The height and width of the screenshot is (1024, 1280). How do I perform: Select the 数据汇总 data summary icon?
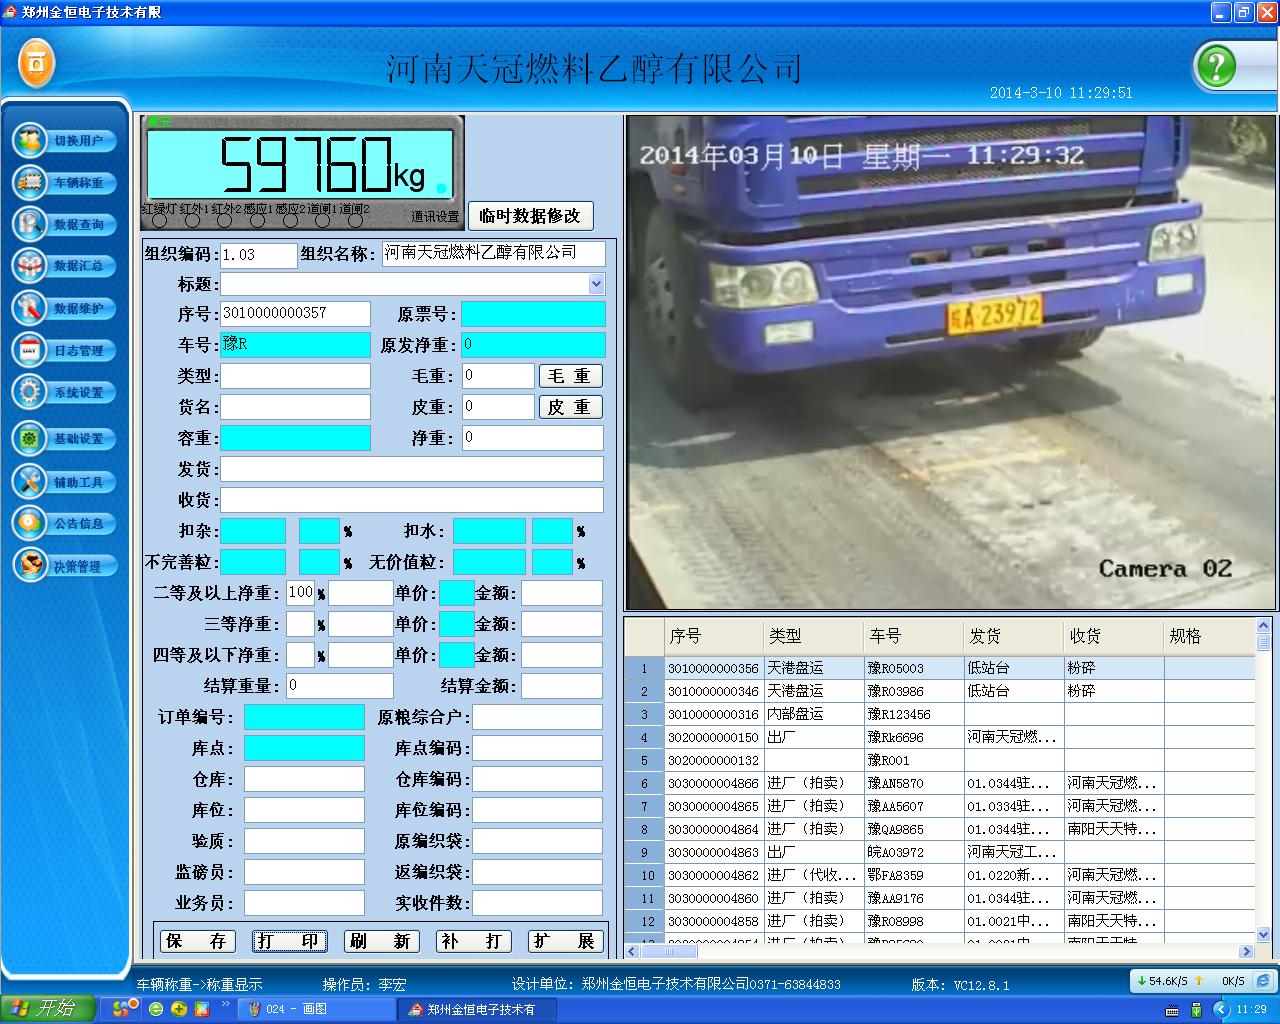[30, 266]
